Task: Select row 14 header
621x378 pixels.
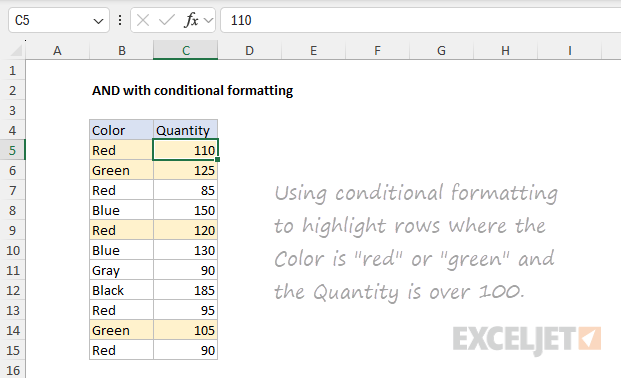Action: pyautogui.click(x=13, y=330)
